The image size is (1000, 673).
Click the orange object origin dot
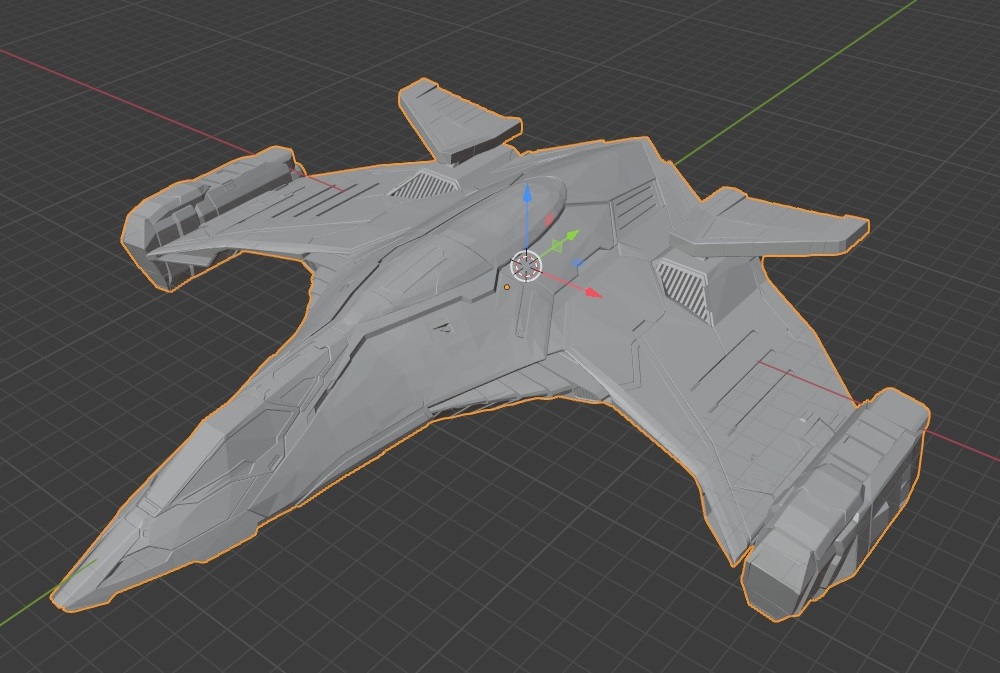[x=507, y=288]
